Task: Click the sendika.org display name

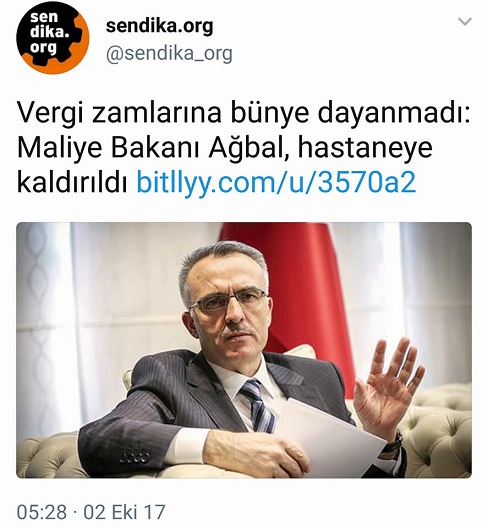Action: pyautogui.click(x=159, y=26)
